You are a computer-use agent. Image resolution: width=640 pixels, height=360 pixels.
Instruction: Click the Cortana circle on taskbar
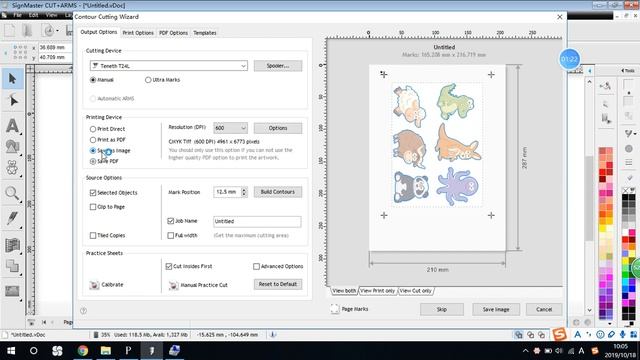(x=34, y=351)
